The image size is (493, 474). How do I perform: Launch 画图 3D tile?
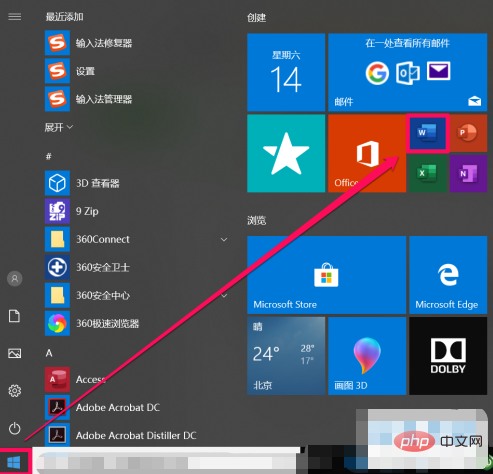click(x=367, y=356)
